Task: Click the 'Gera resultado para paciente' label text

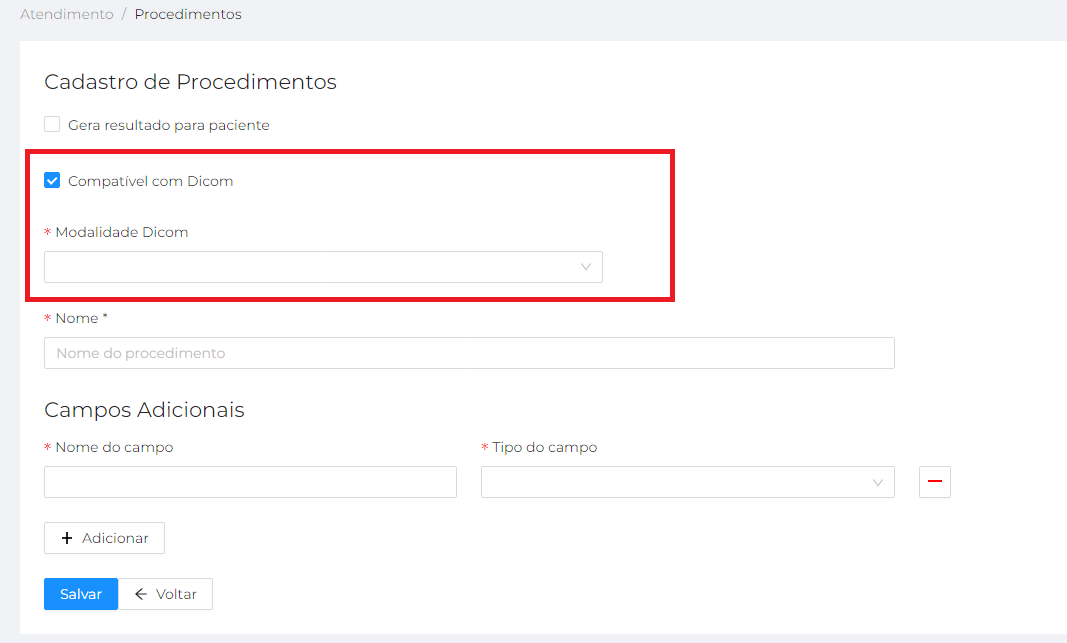Action: click(168, 125)
